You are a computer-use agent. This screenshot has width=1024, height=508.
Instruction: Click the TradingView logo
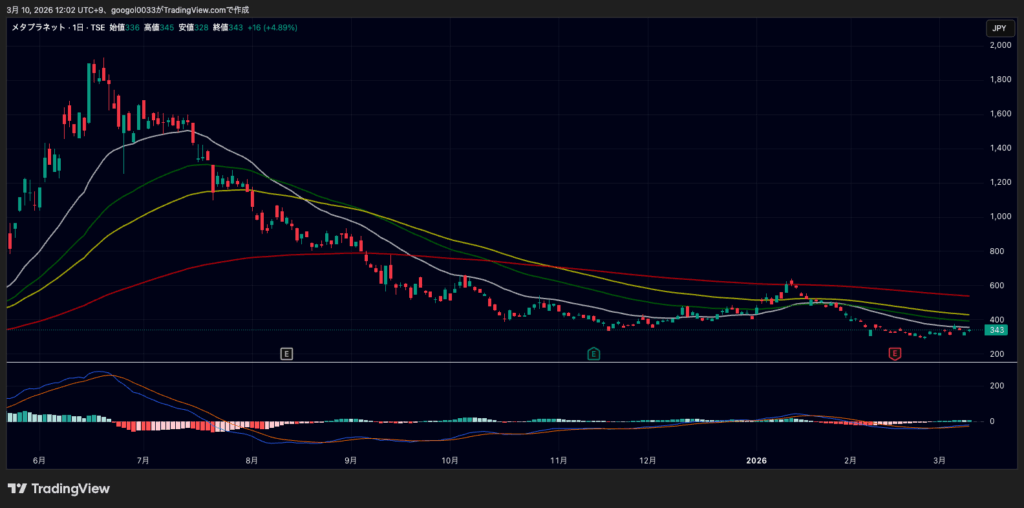pos(58,489)
